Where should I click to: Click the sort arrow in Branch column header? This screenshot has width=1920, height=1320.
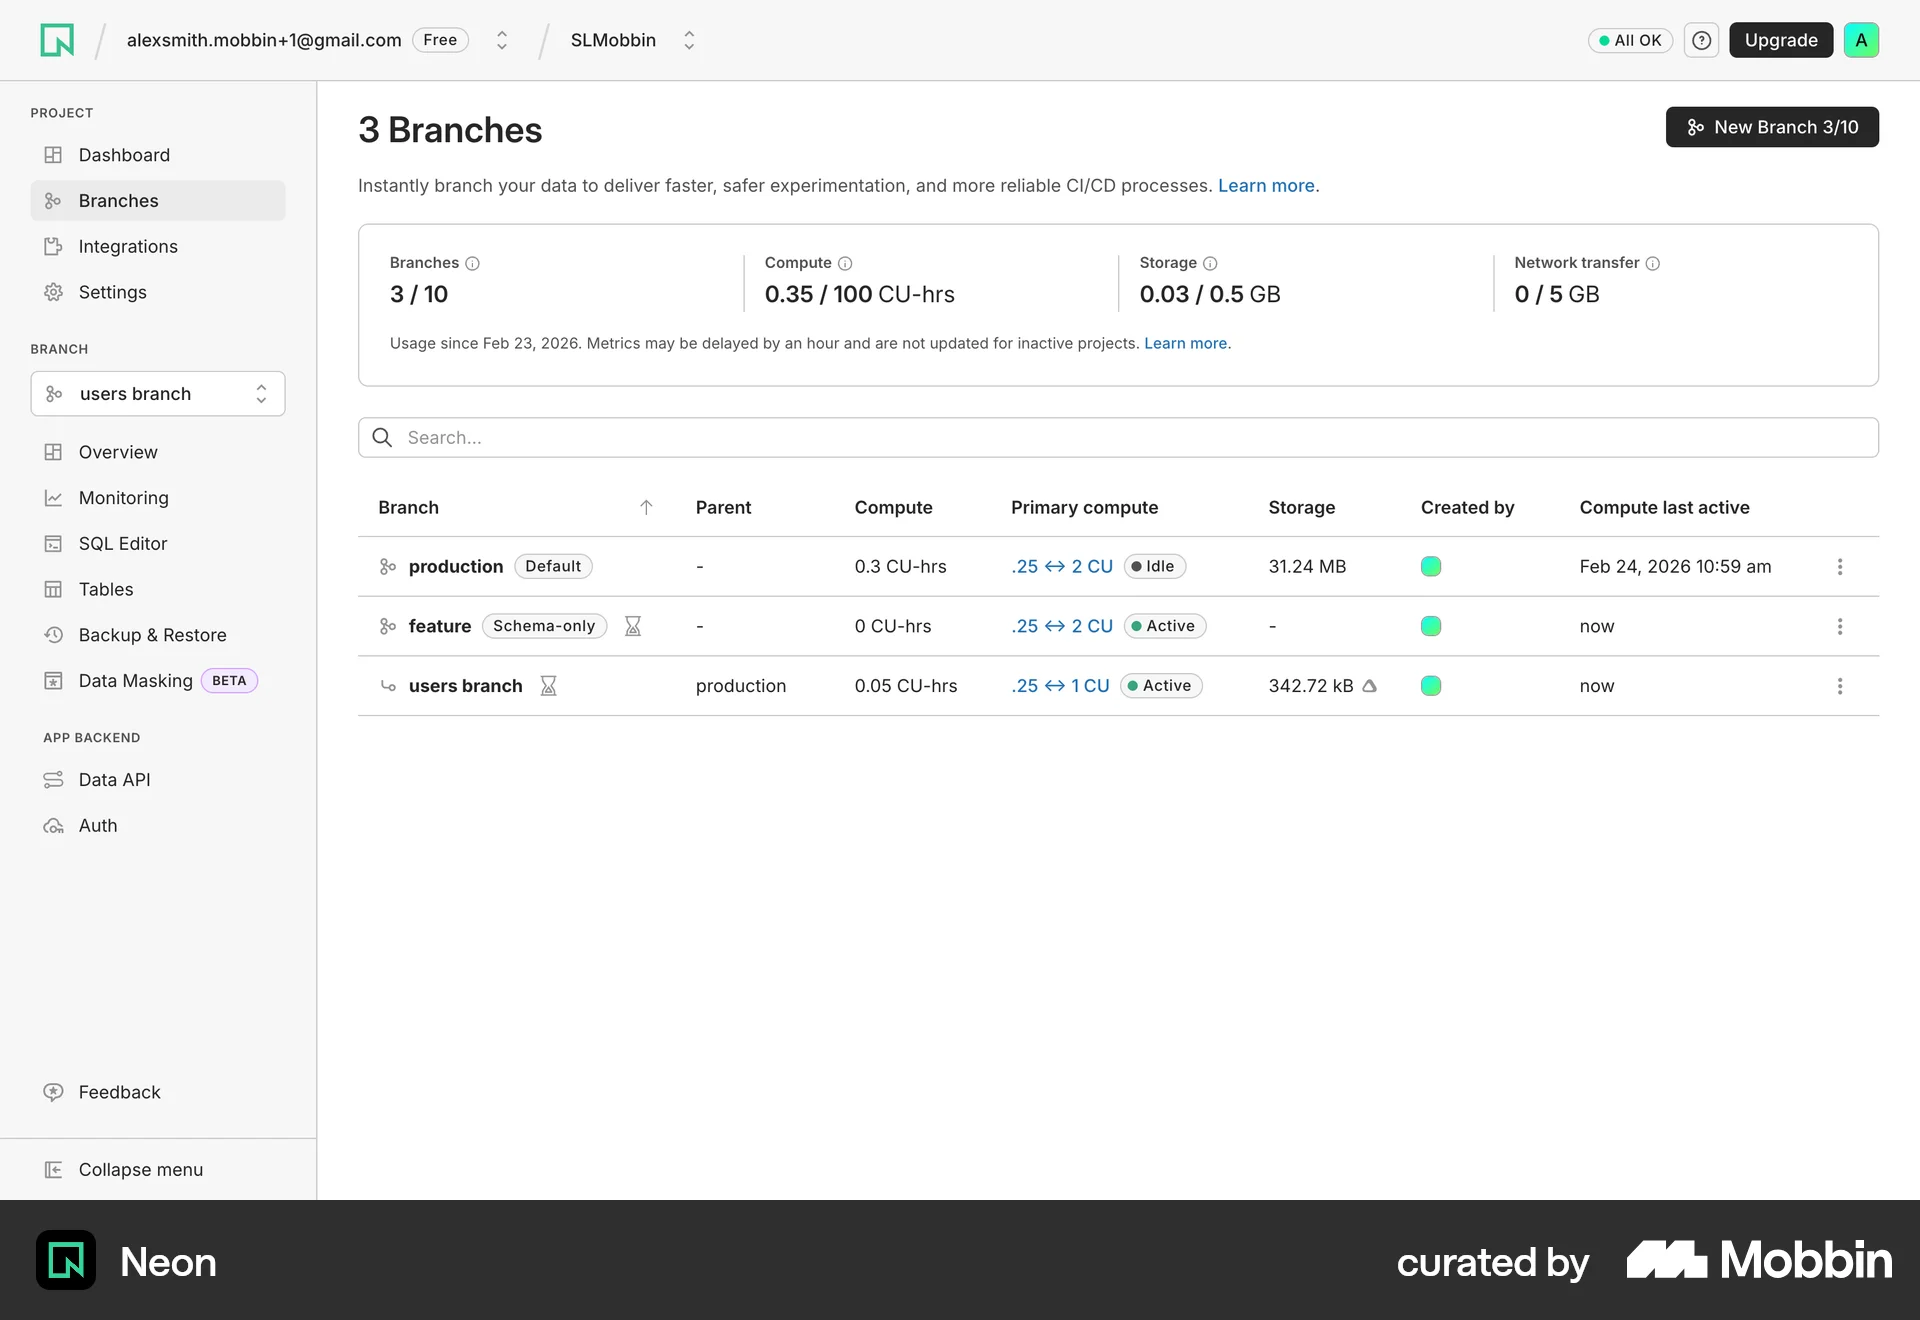click(646, 507)
